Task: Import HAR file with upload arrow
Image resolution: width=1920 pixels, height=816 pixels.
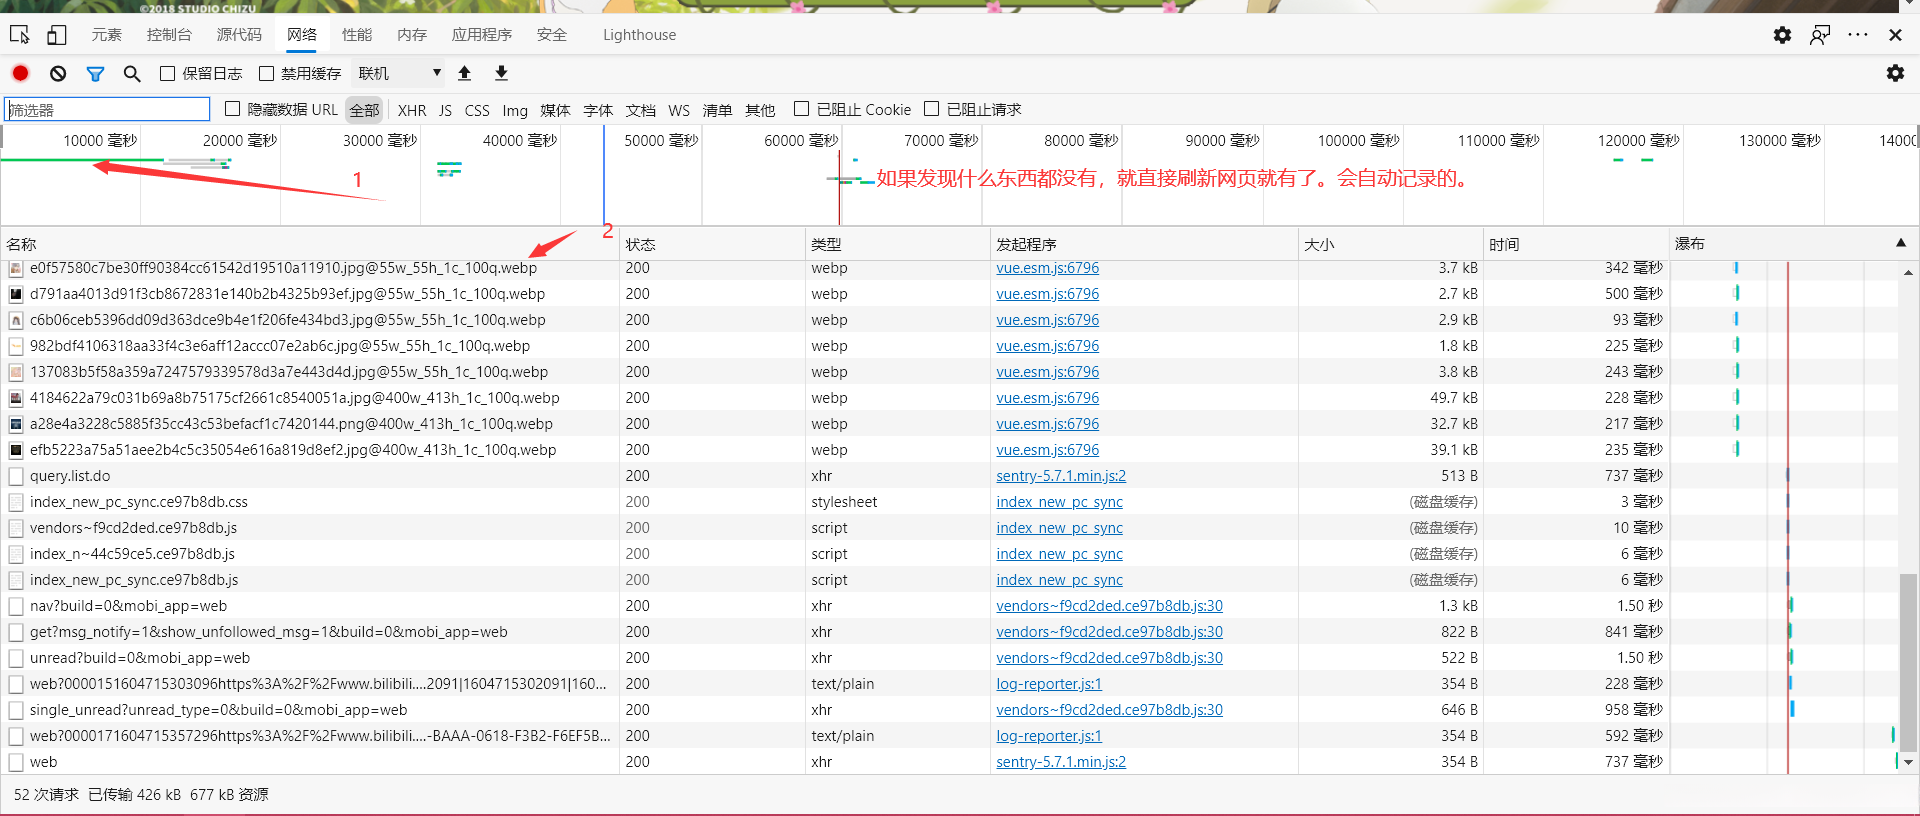Action: tap(464, 73)
